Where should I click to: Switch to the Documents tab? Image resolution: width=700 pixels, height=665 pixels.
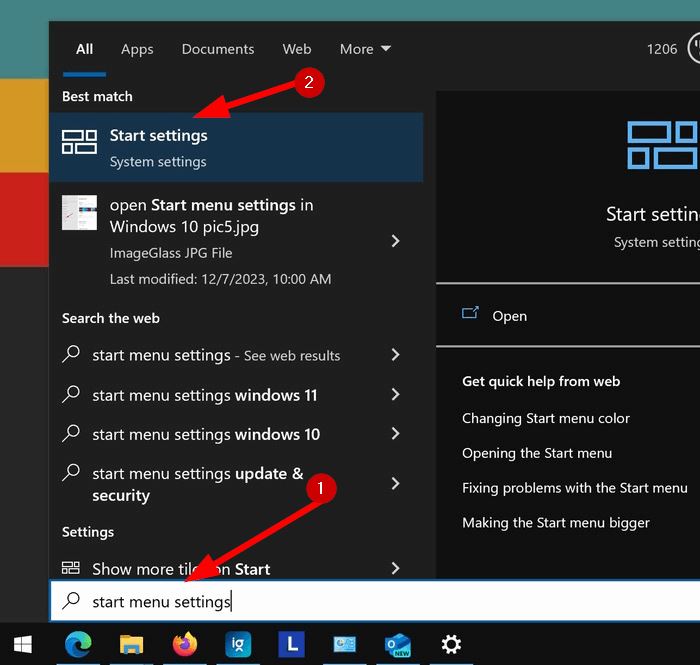point(218,49)
